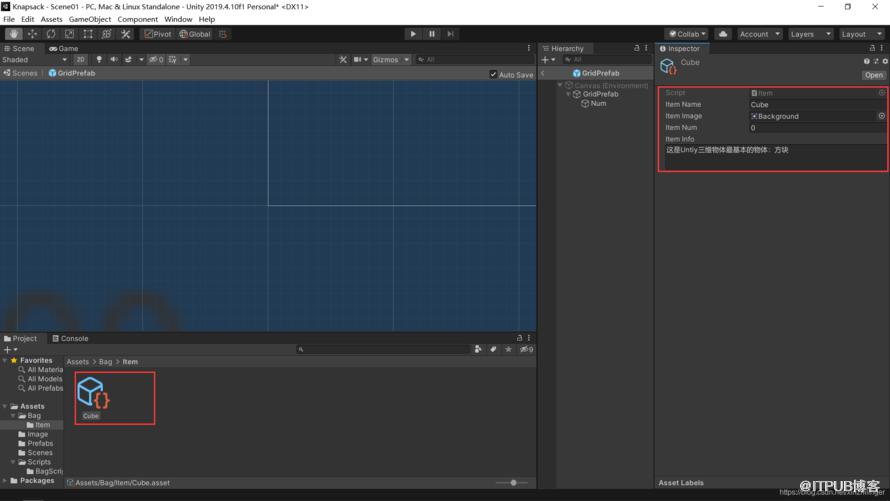Viewport: 890px width, 501px height.
Task: Select the Move tool
Action: [32, 34]
